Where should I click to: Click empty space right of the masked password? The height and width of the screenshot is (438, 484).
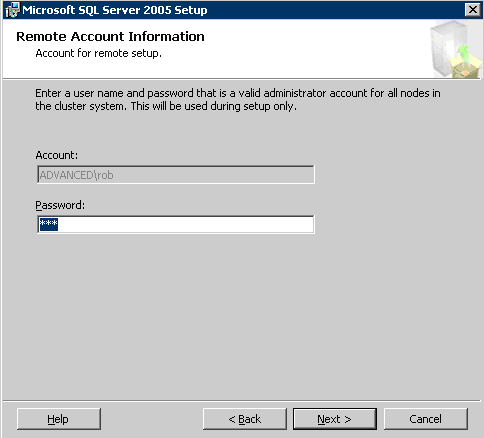185,225
